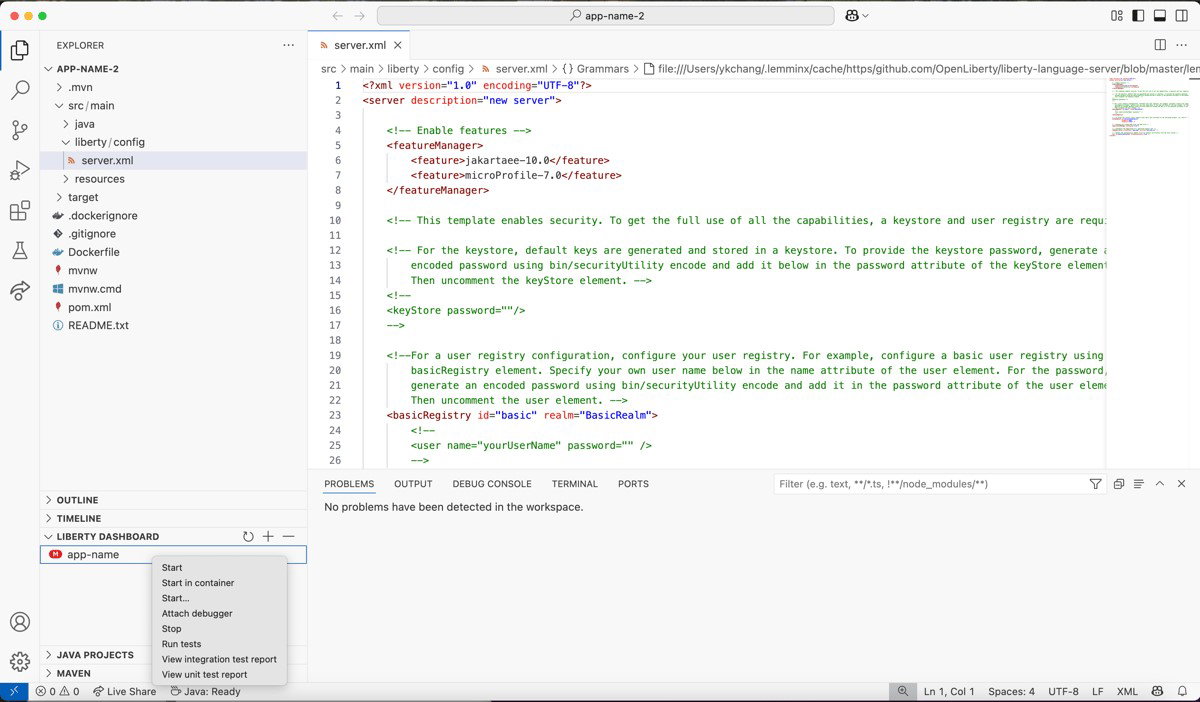Viewport: 1200px width, 702px height.
Task: Expand the Maven section
Action: click(174, 673)
